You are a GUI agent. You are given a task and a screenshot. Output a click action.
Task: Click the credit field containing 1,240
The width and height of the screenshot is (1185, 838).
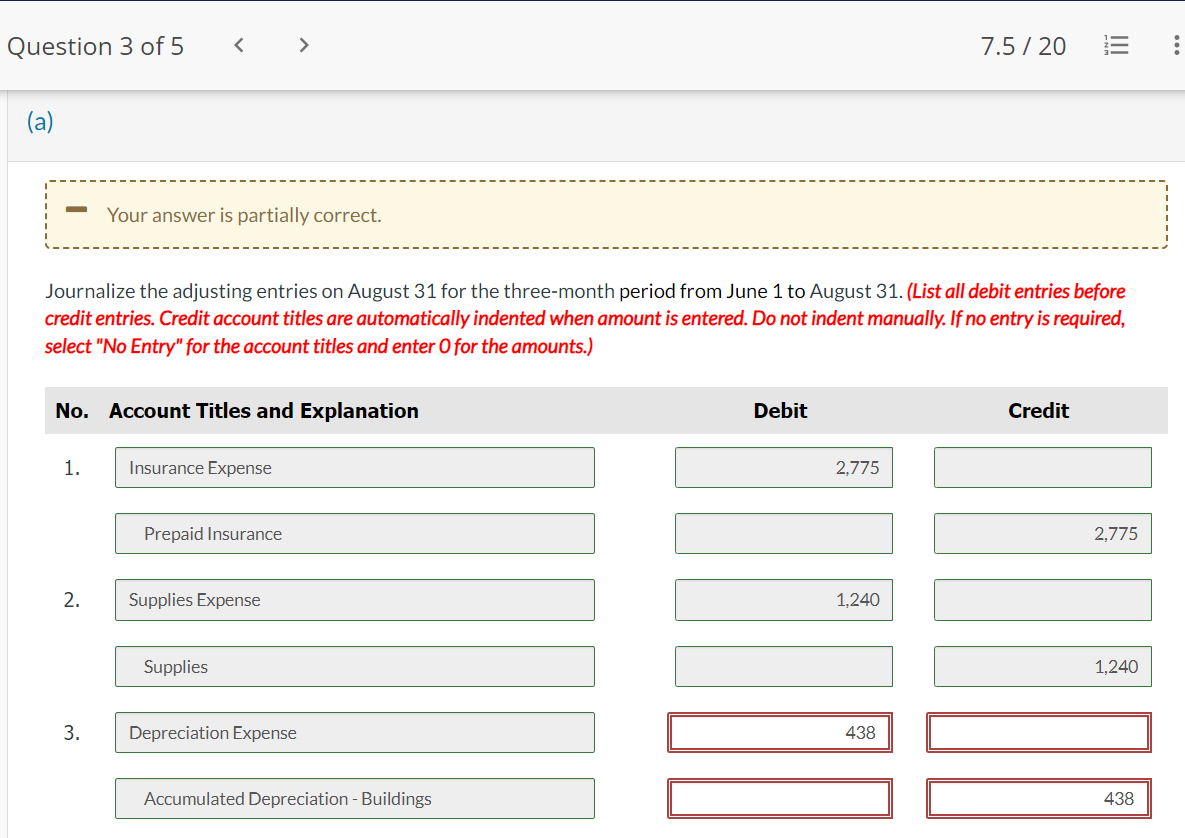(1042, 666)
